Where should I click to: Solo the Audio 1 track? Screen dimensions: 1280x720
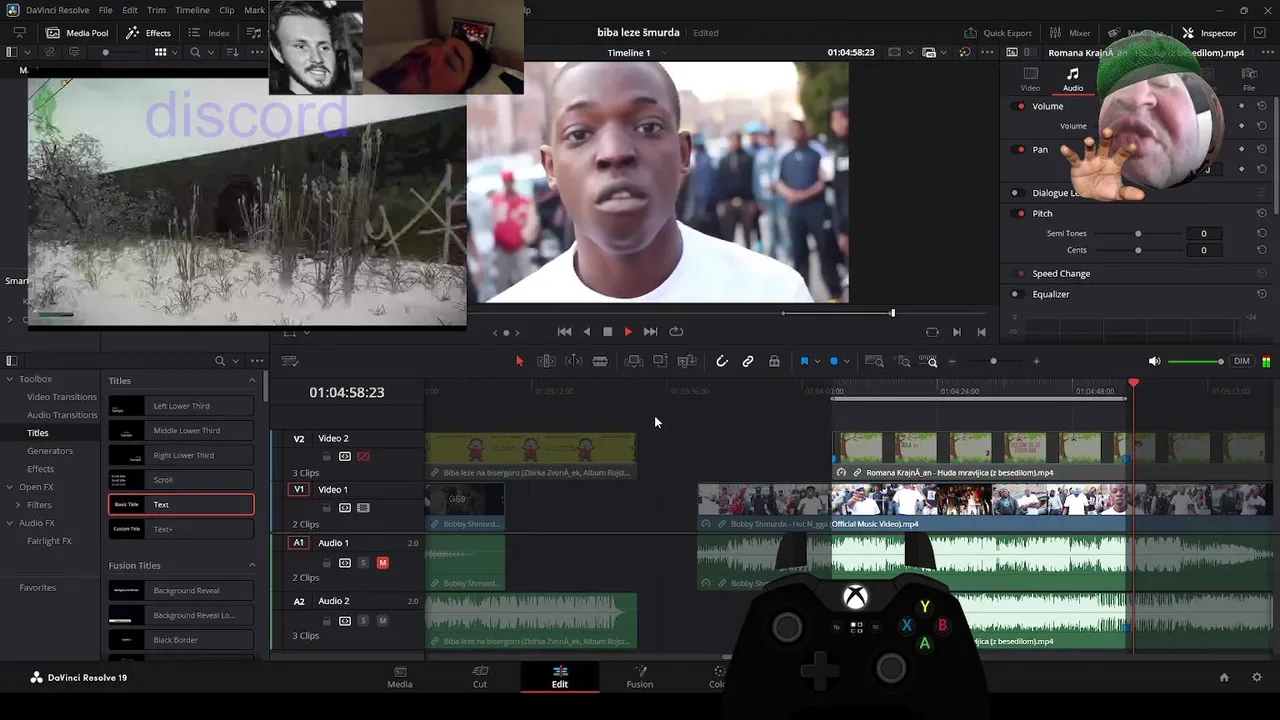coord(363,563)
